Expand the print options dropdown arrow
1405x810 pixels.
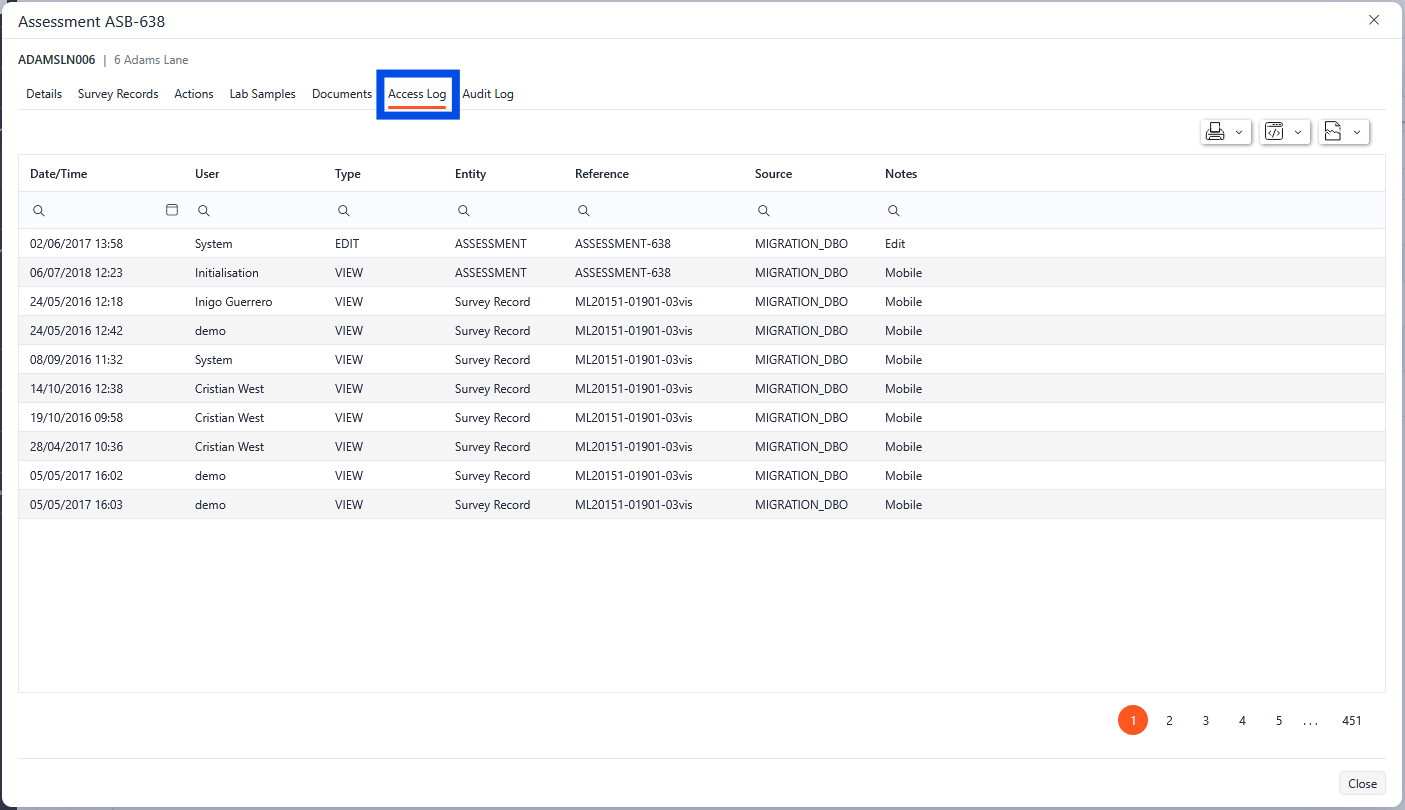click(1239, 132)
